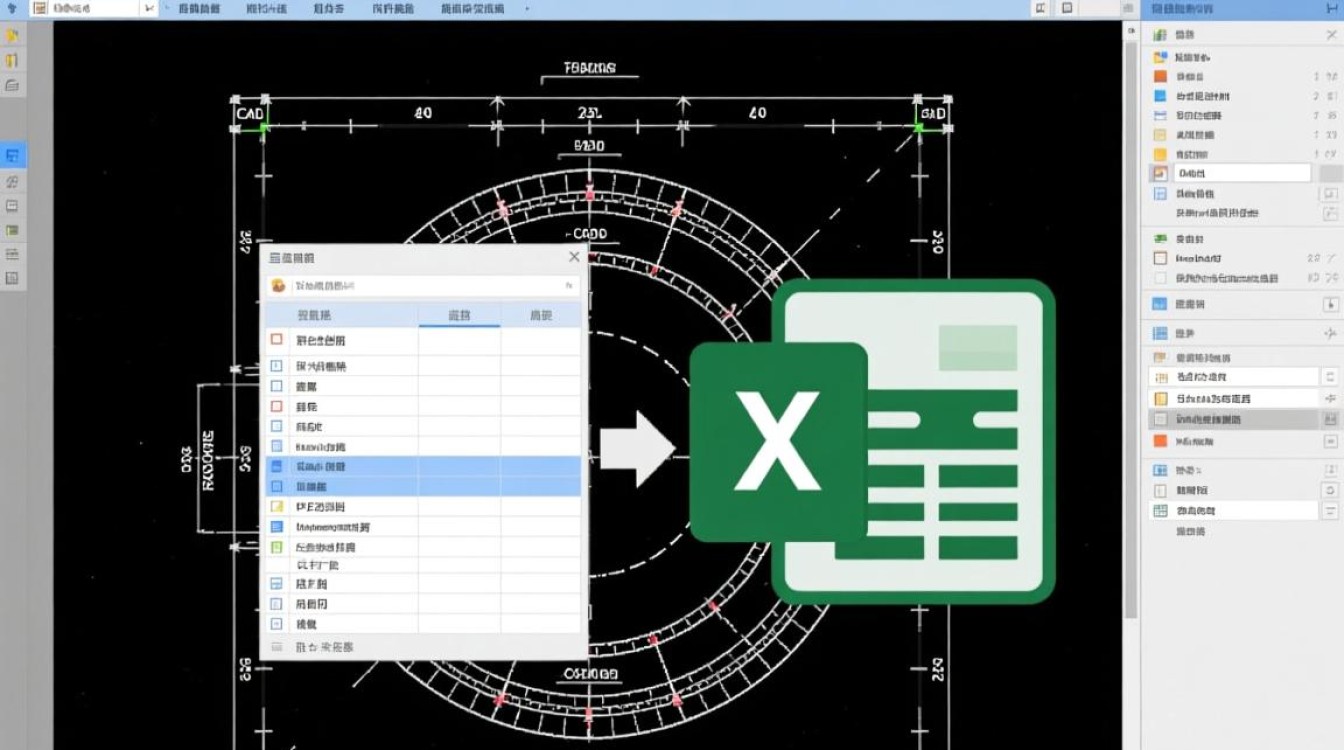The width and height of the screenshot is (1344, 750).
Task: Tick the red checkbox in dialog's first row
Action: pos(277,340)
